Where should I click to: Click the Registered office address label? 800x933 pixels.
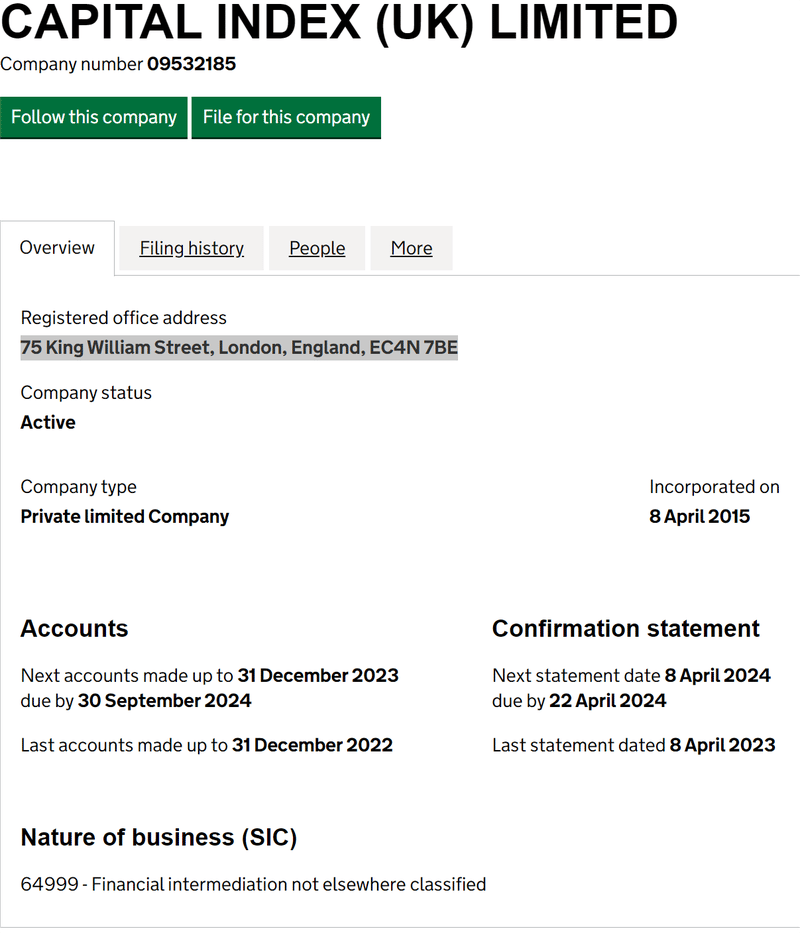(x=124, y=318)
